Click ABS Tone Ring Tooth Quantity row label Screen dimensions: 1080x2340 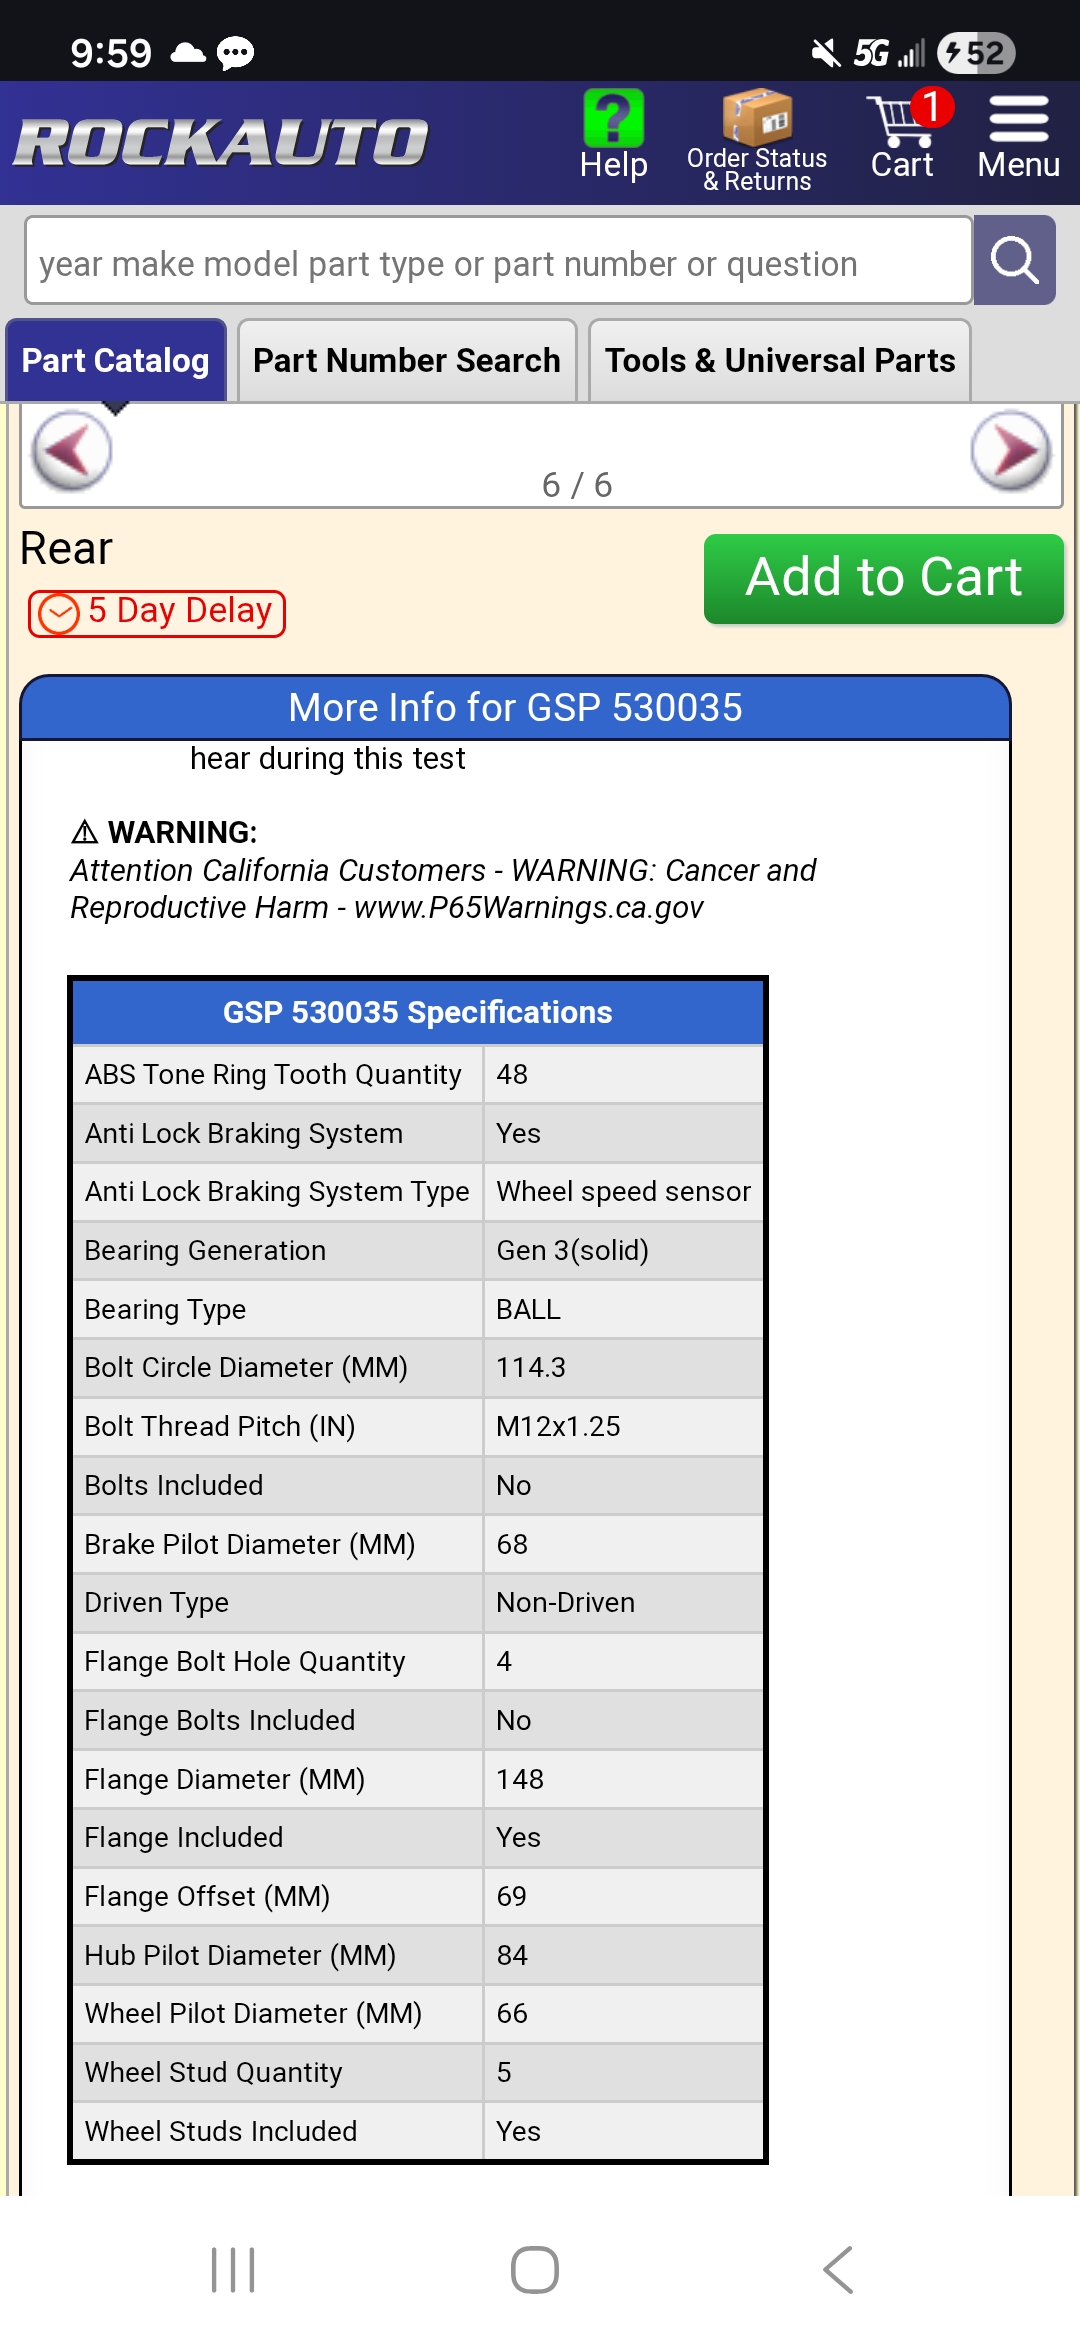[273, 1074]
